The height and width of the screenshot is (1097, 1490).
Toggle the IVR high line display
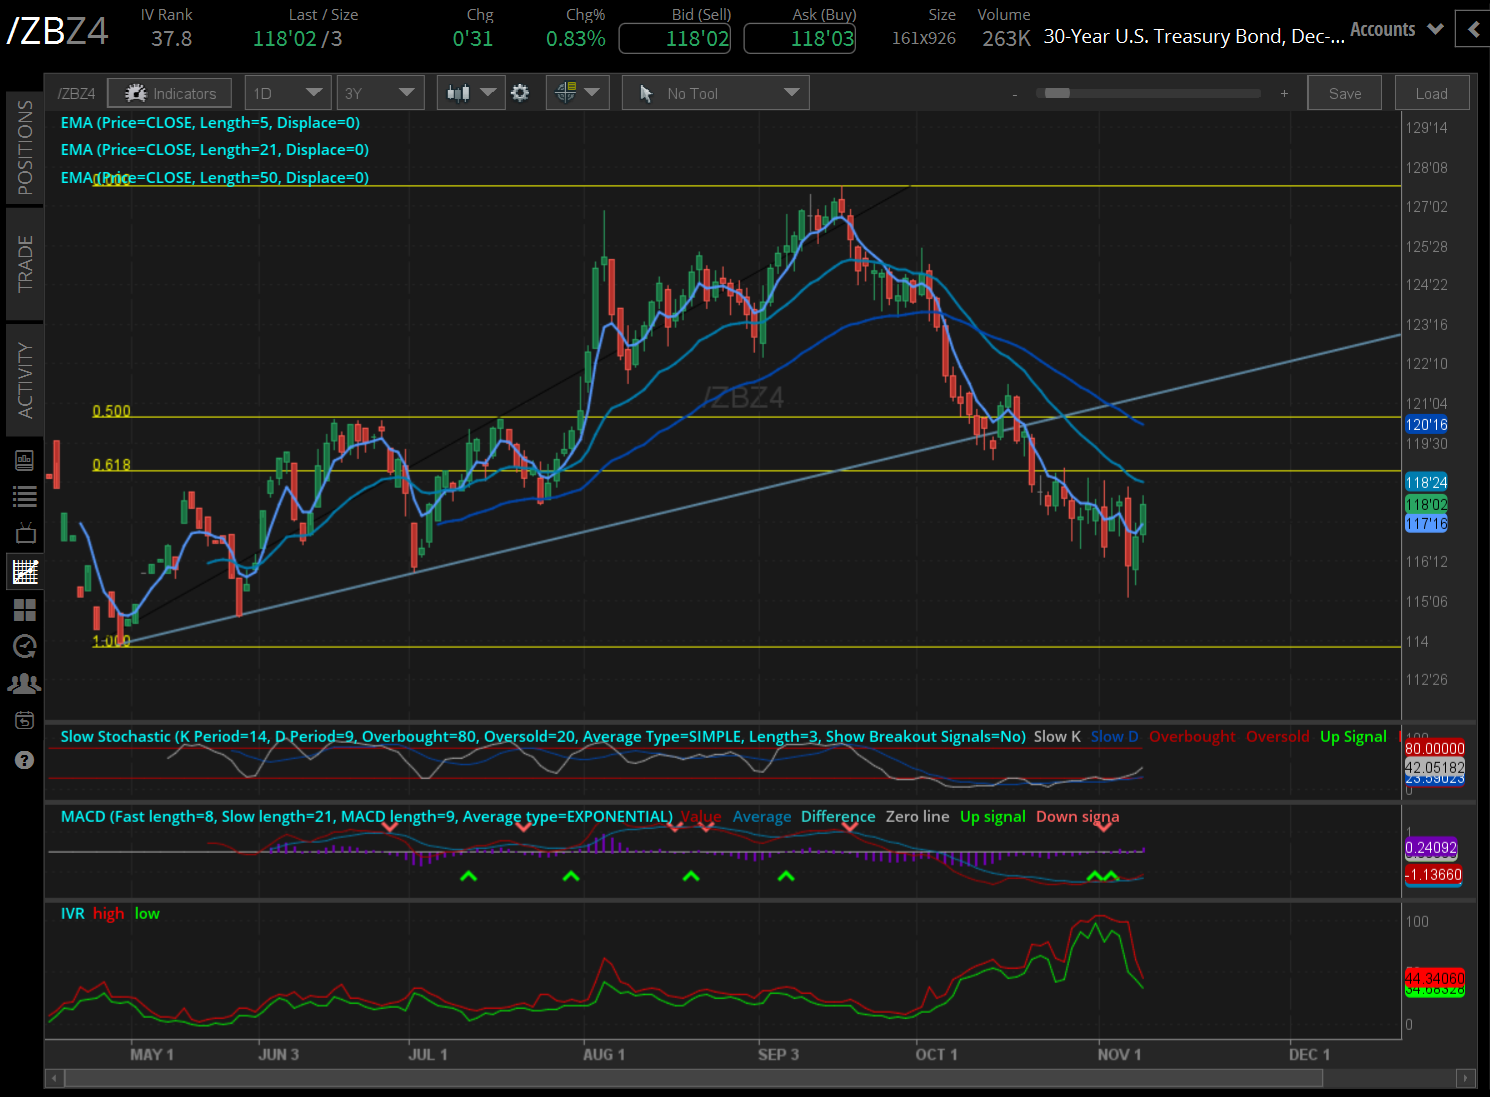pos(108,913)
